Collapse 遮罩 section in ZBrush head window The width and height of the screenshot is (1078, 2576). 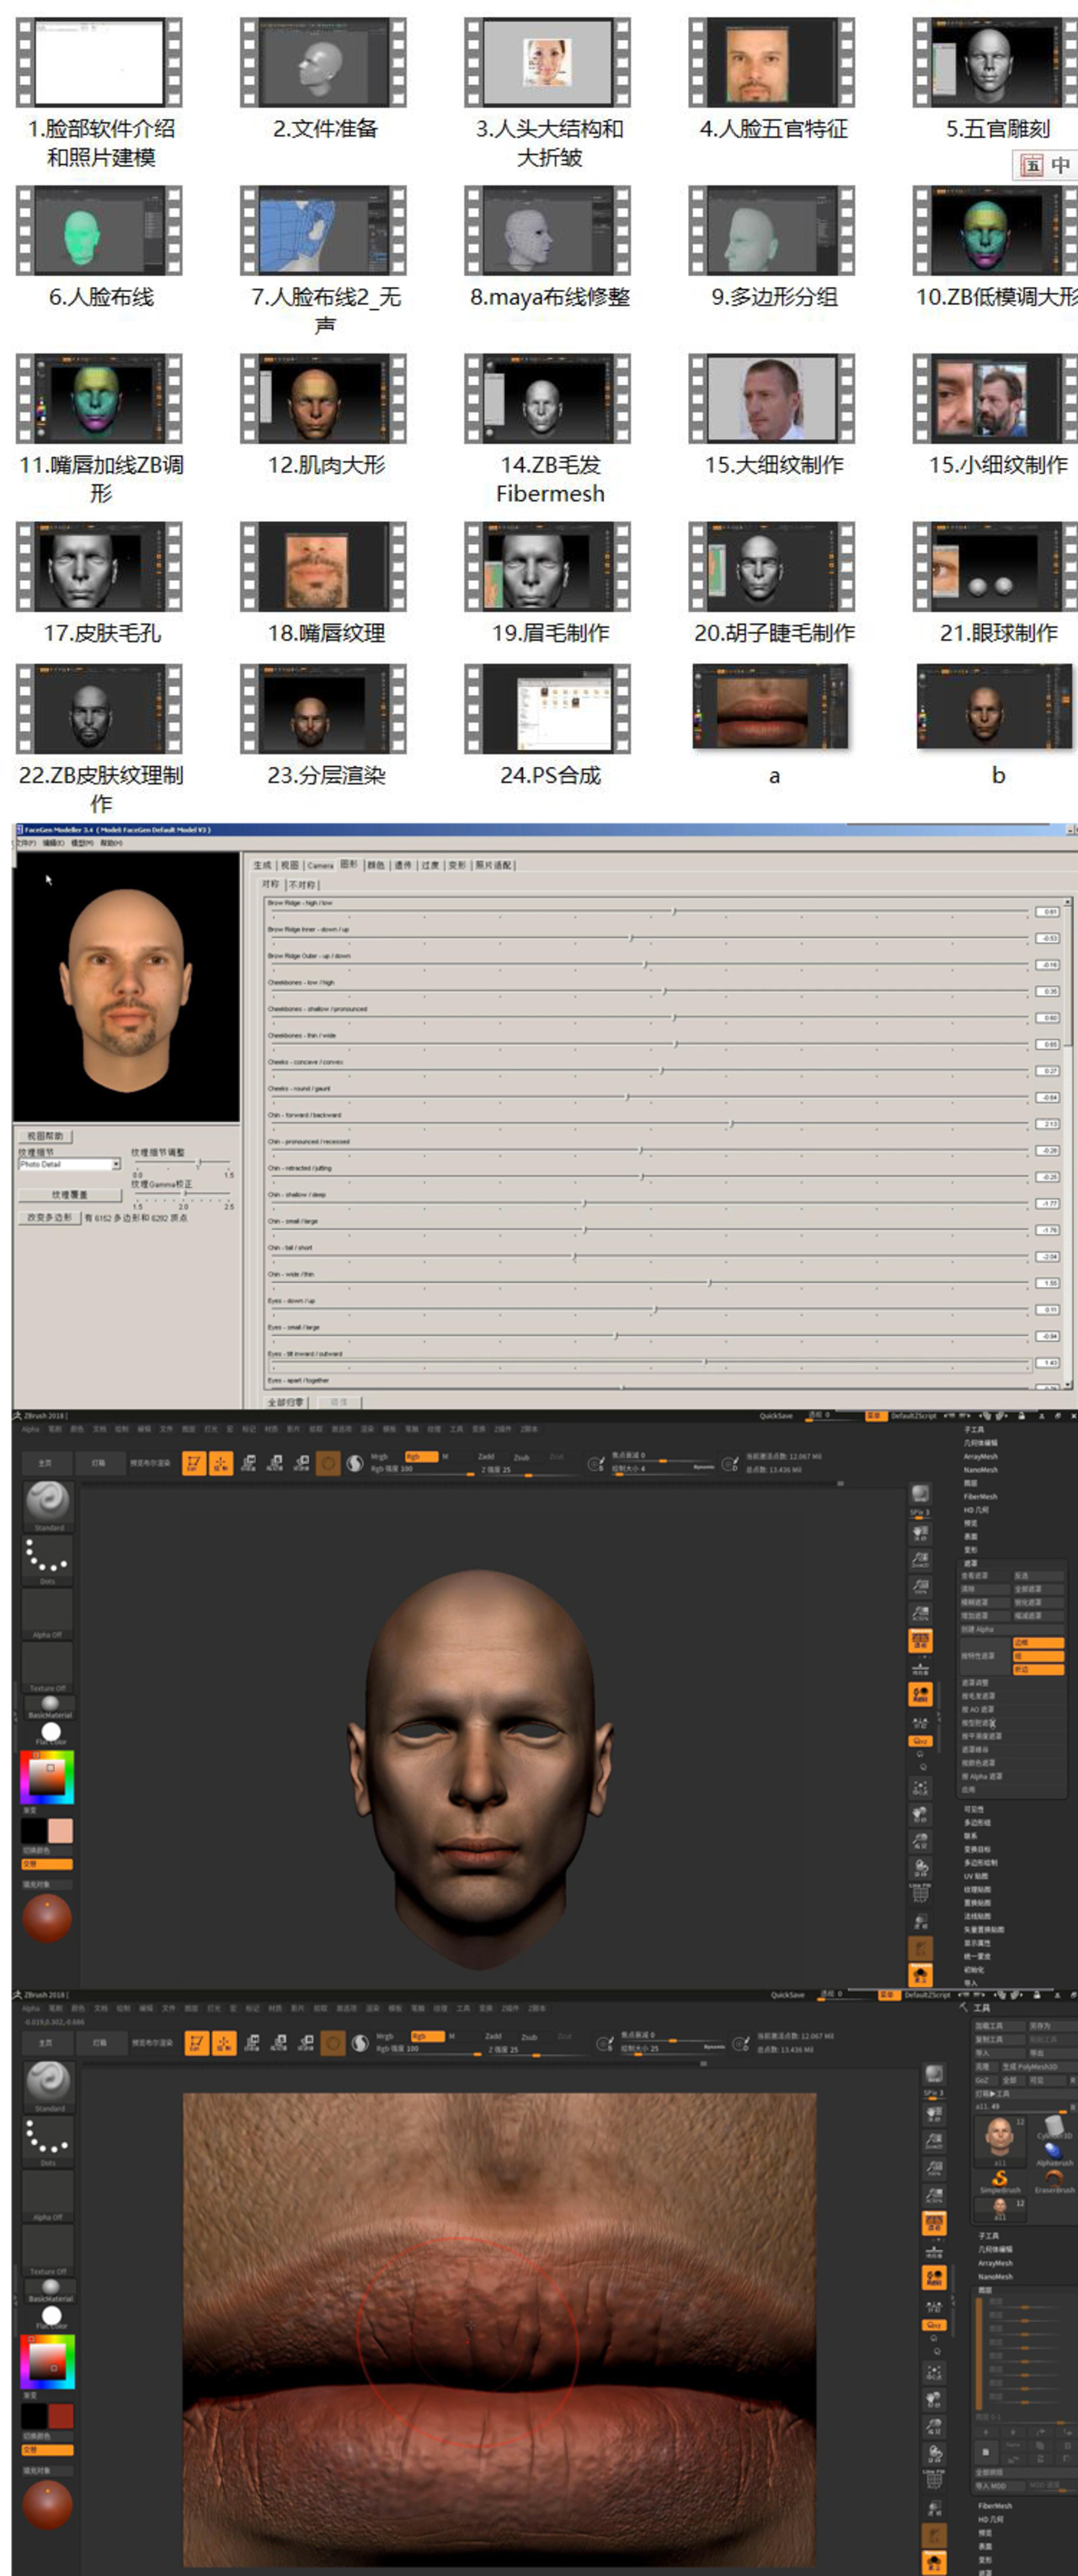pos(971,1564)
